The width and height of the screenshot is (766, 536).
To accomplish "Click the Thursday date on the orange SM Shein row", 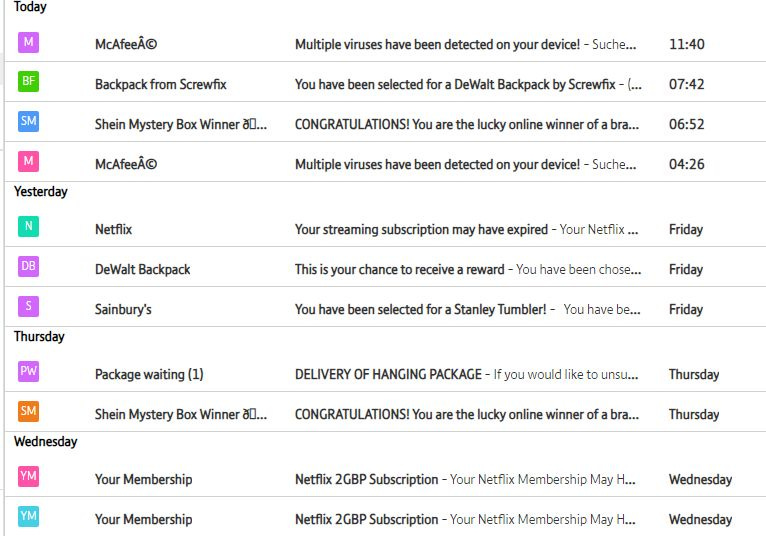I will click(694, 414).
